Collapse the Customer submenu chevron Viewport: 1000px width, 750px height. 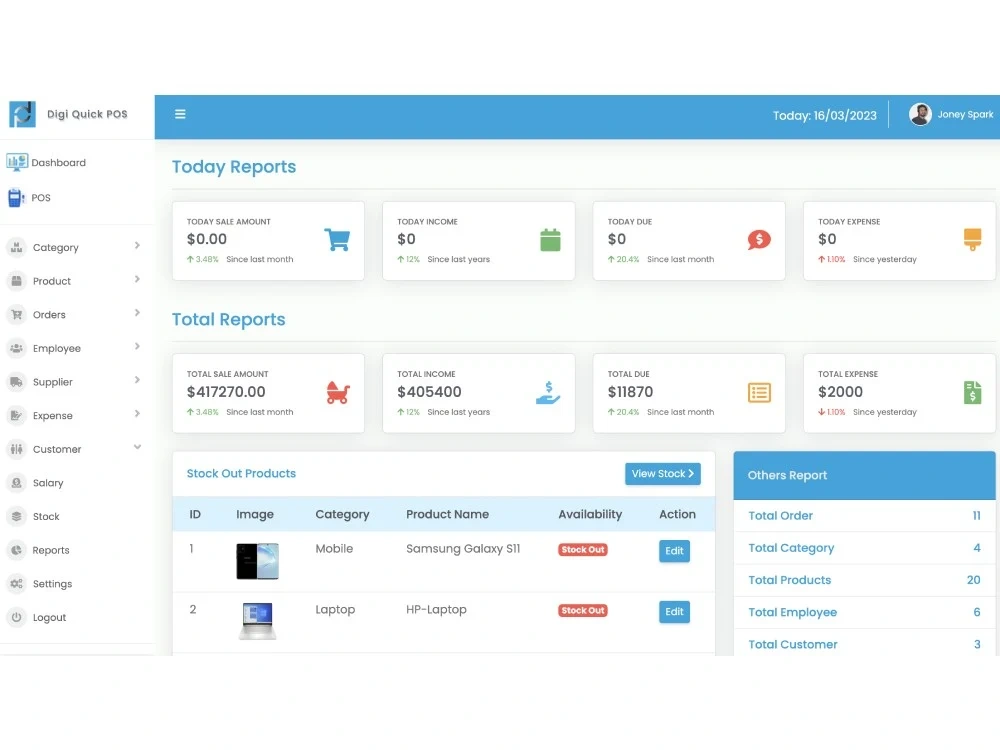pyautogui.click(x=137, y=447)
